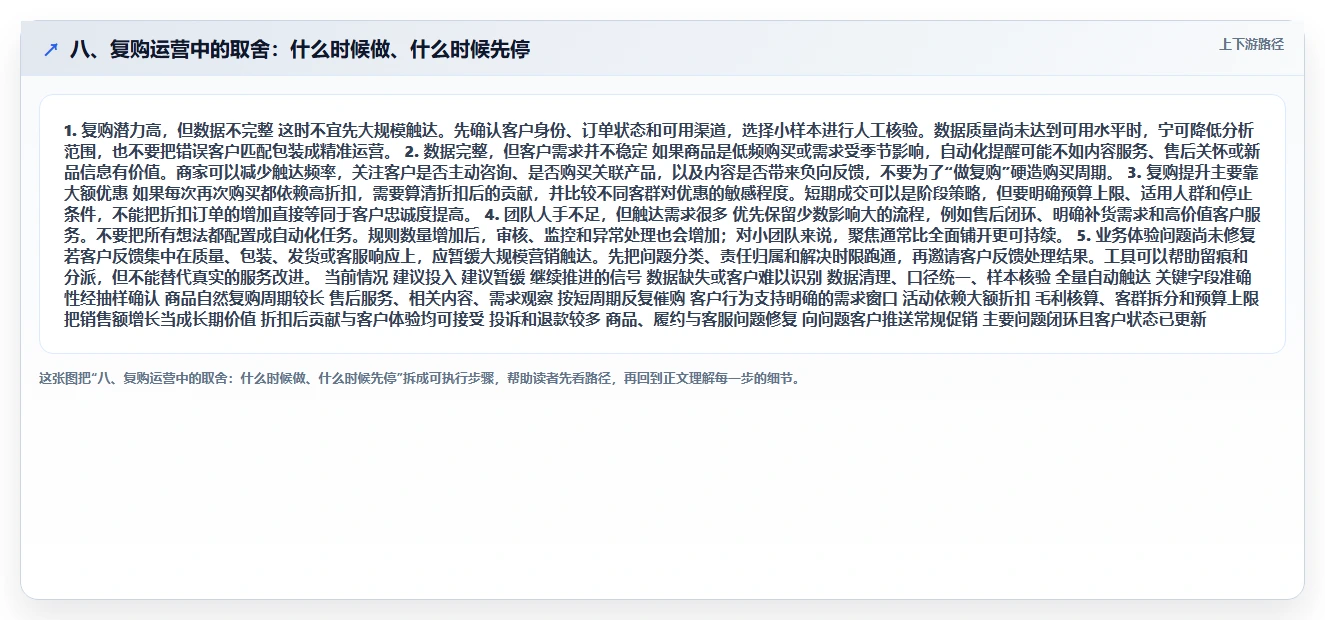Click the text 2. 数据完整，但客户需求并不稳定

(x=526, y=152)
